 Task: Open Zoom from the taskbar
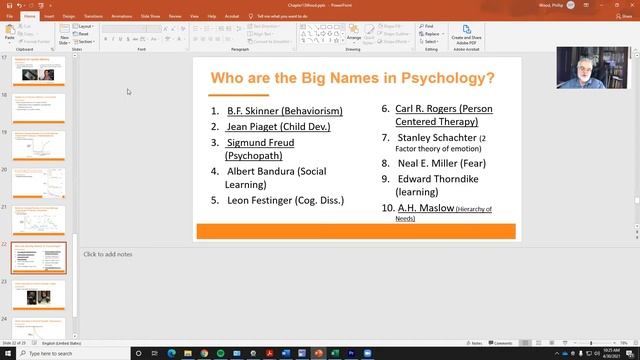[367, 353]
